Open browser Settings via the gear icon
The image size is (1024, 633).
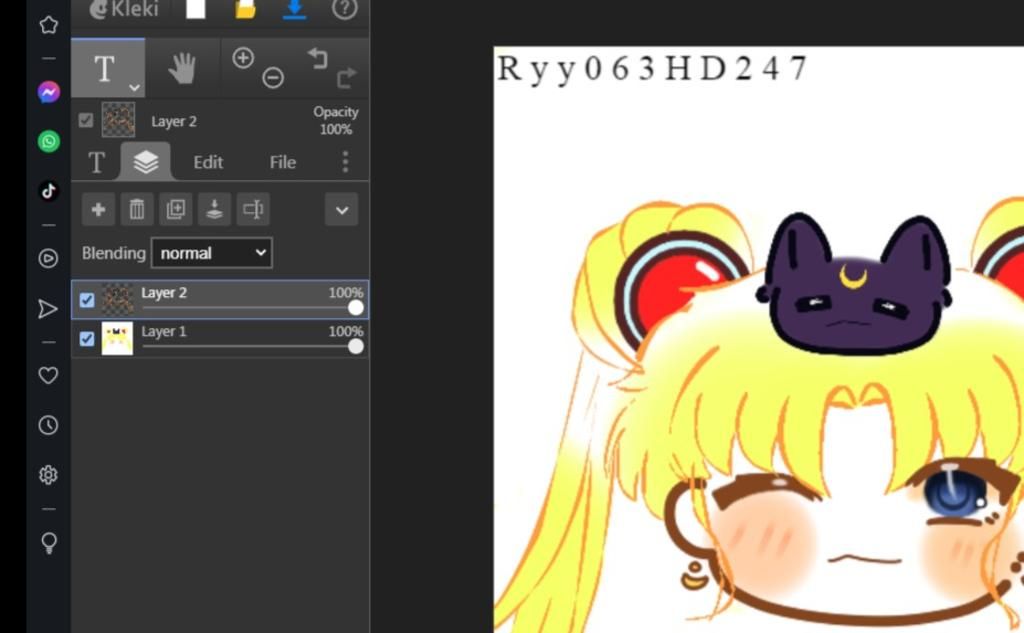click(48, 475)
